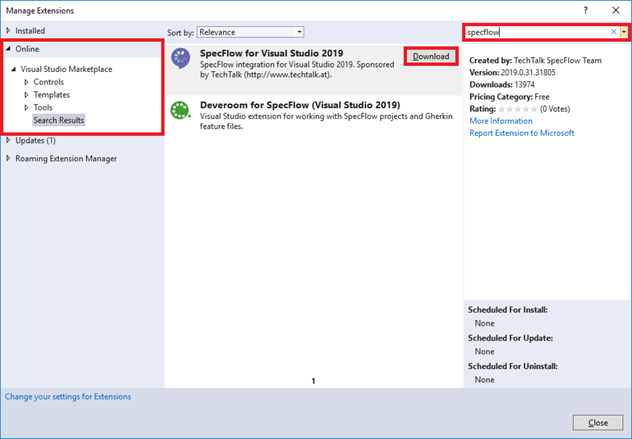
Task: Download SpecFlow for Visual Studio 2019
Action: (431, 56)
